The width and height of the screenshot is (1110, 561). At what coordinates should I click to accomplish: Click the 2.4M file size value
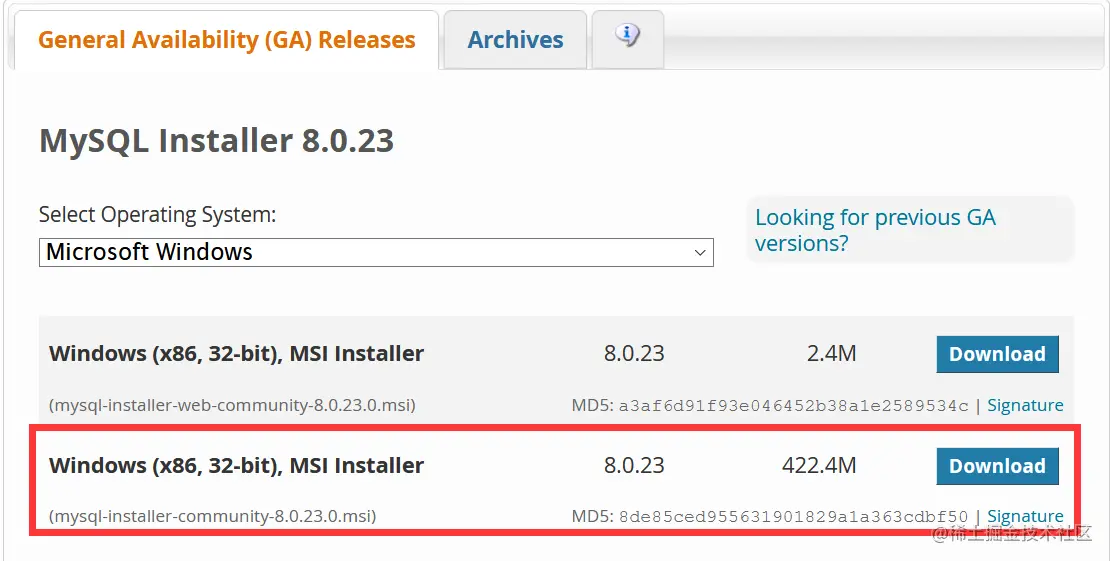tap(832, 353)
